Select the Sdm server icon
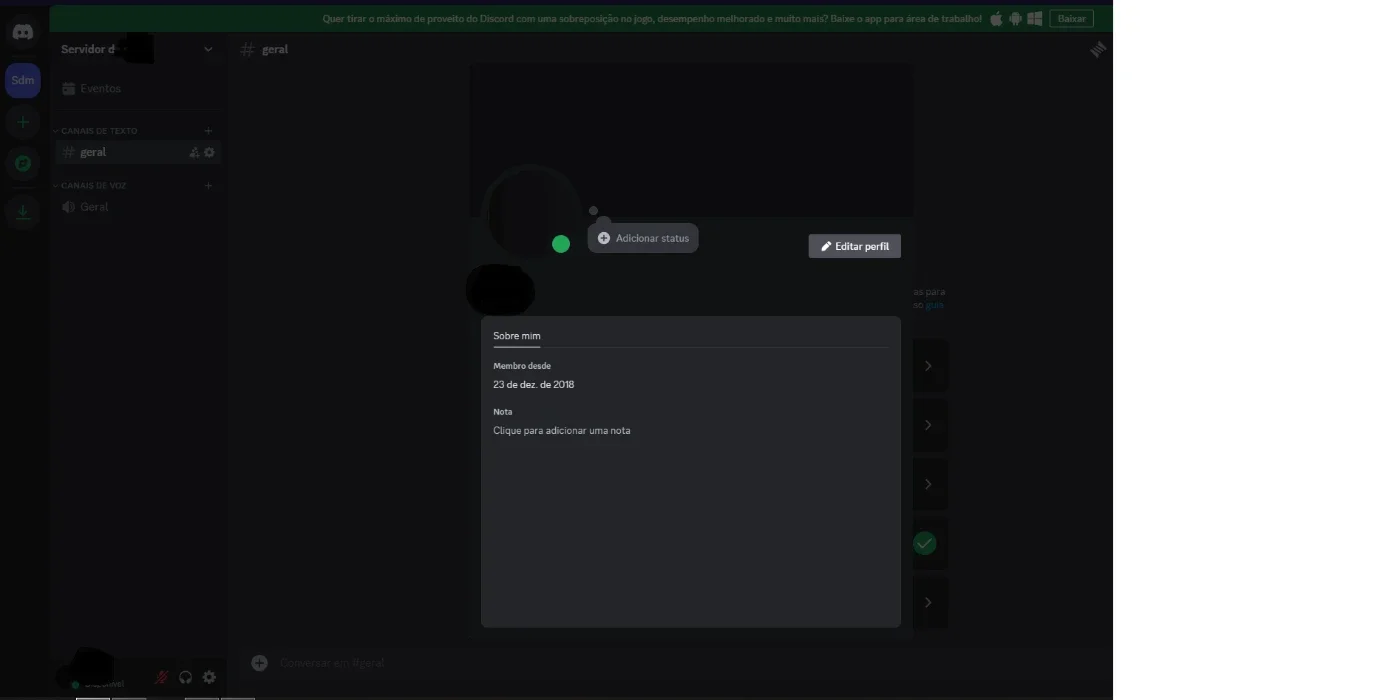 pyautogui.click(x=22, y=80)
